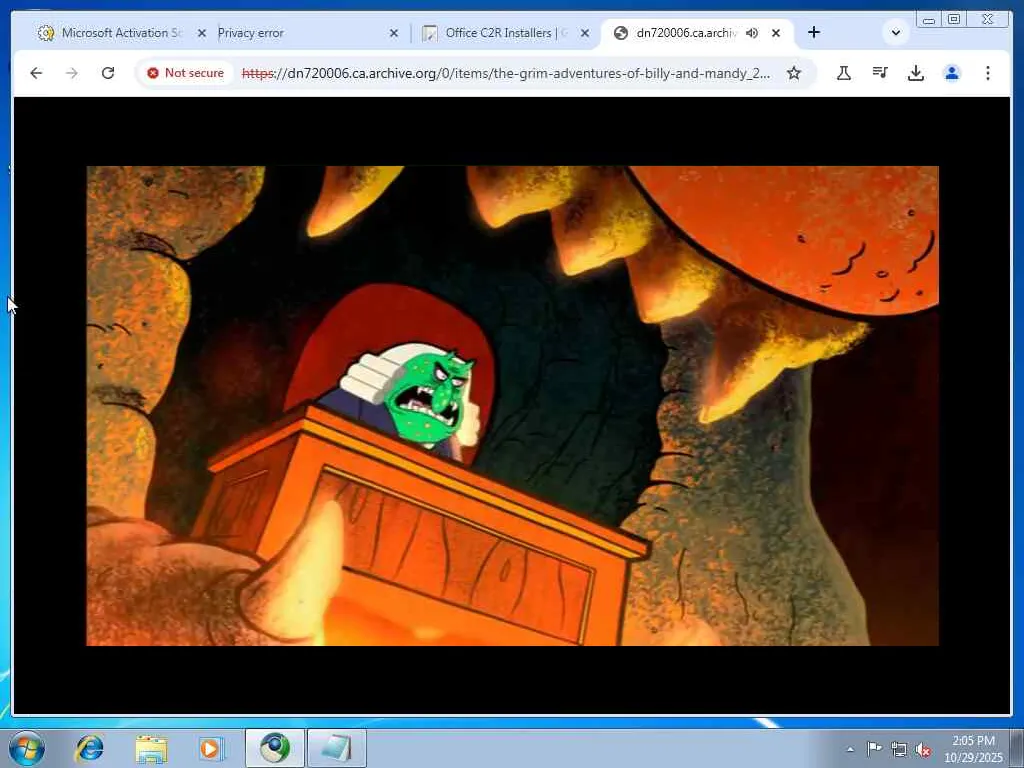1024x768 pixels.
Task: Launch Internet Explorer from taskbar
Action: (89, 748)
